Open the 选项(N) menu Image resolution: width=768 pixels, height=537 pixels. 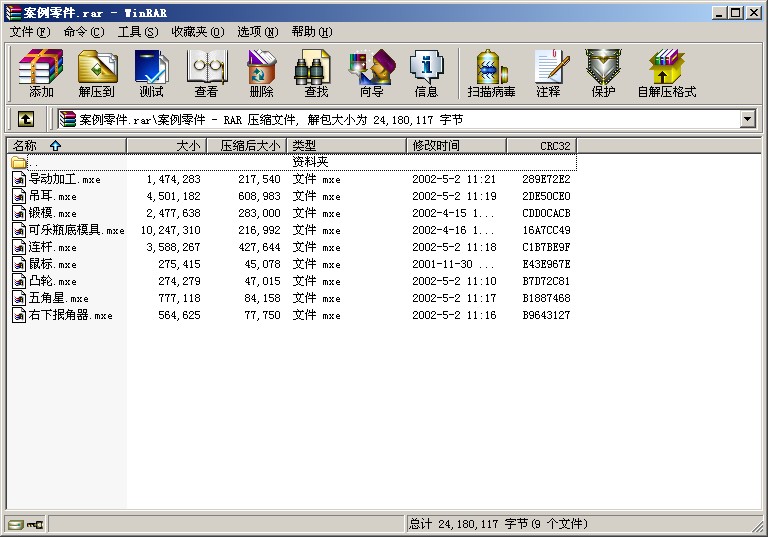tap(258, 32)
